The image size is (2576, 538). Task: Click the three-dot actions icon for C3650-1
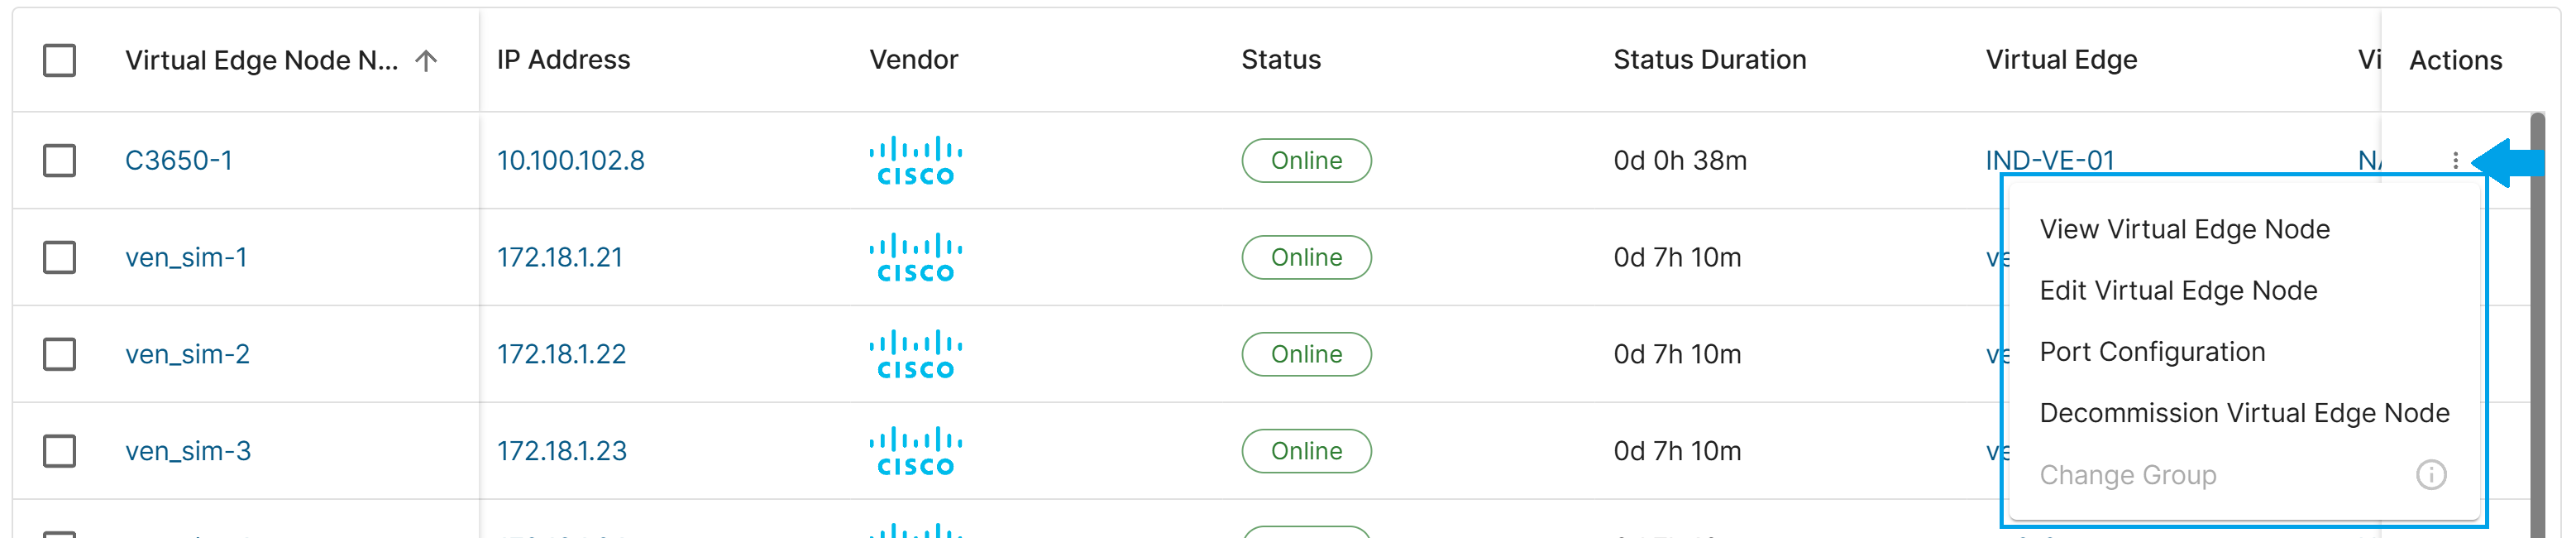coord(2455,160)
